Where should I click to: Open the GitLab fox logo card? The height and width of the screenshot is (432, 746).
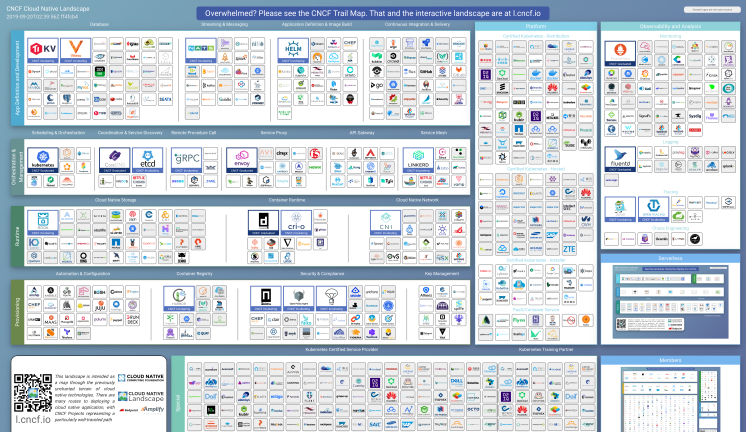coord(459,71)
